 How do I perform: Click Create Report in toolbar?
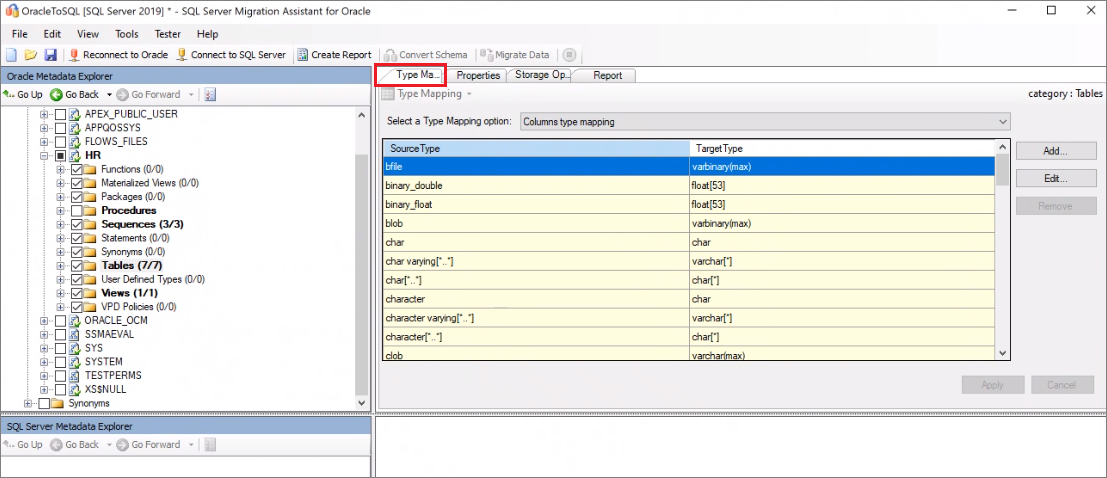pyautogui.click(x=334, y=54)
